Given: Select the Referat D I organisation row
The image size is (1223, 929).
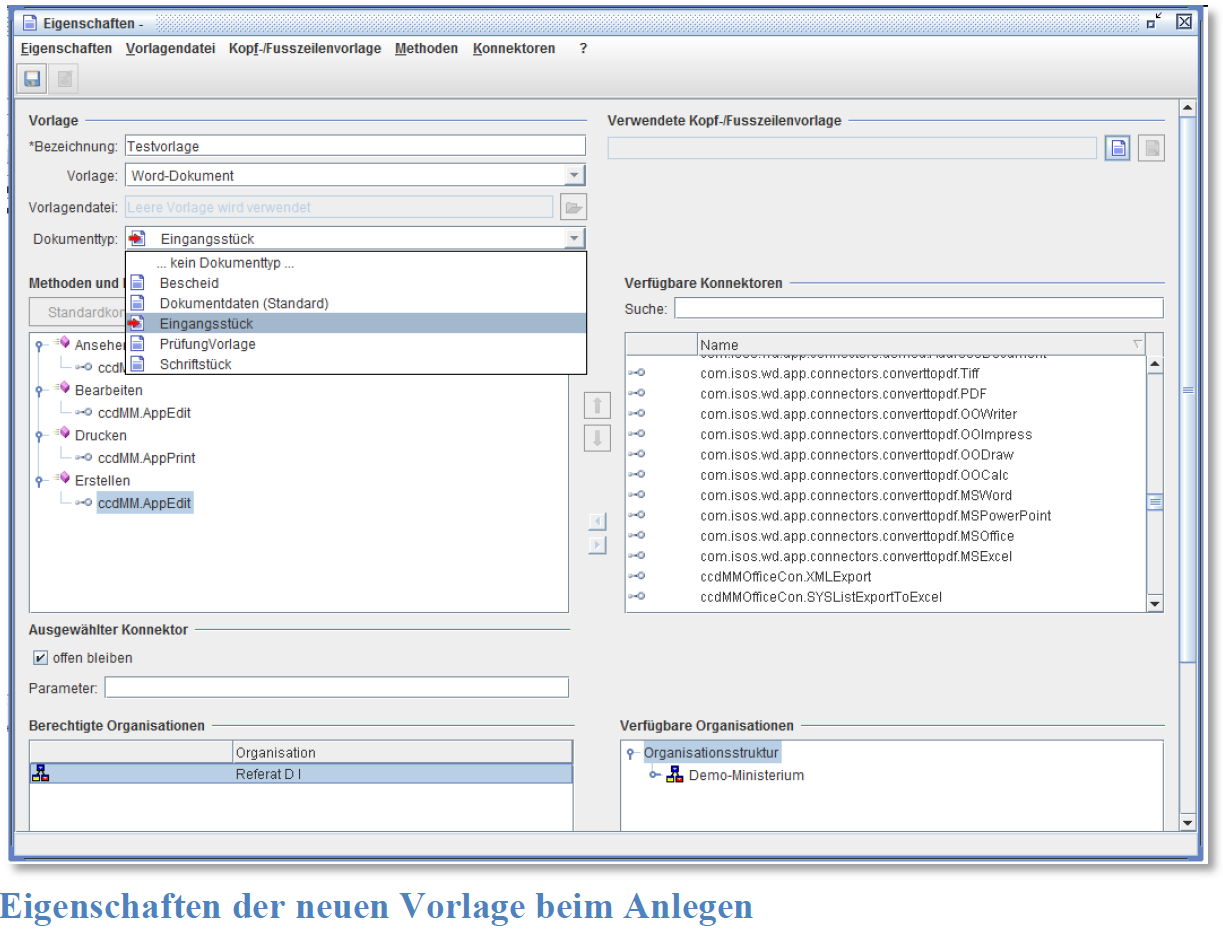Looking at the screenshot, I should [301, 774].
